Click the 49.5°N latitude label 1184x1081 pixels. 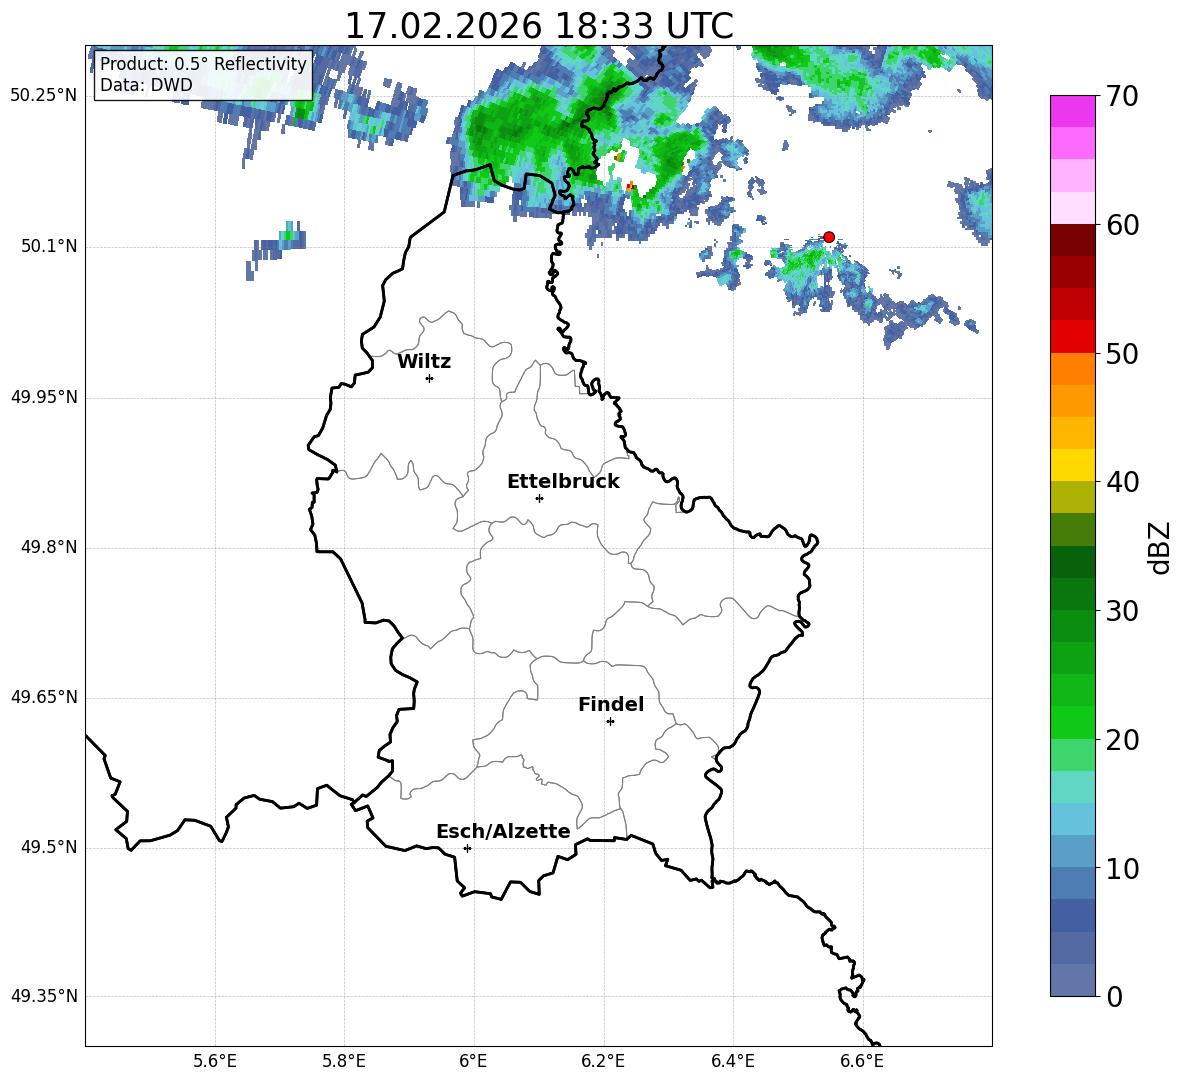49,847
